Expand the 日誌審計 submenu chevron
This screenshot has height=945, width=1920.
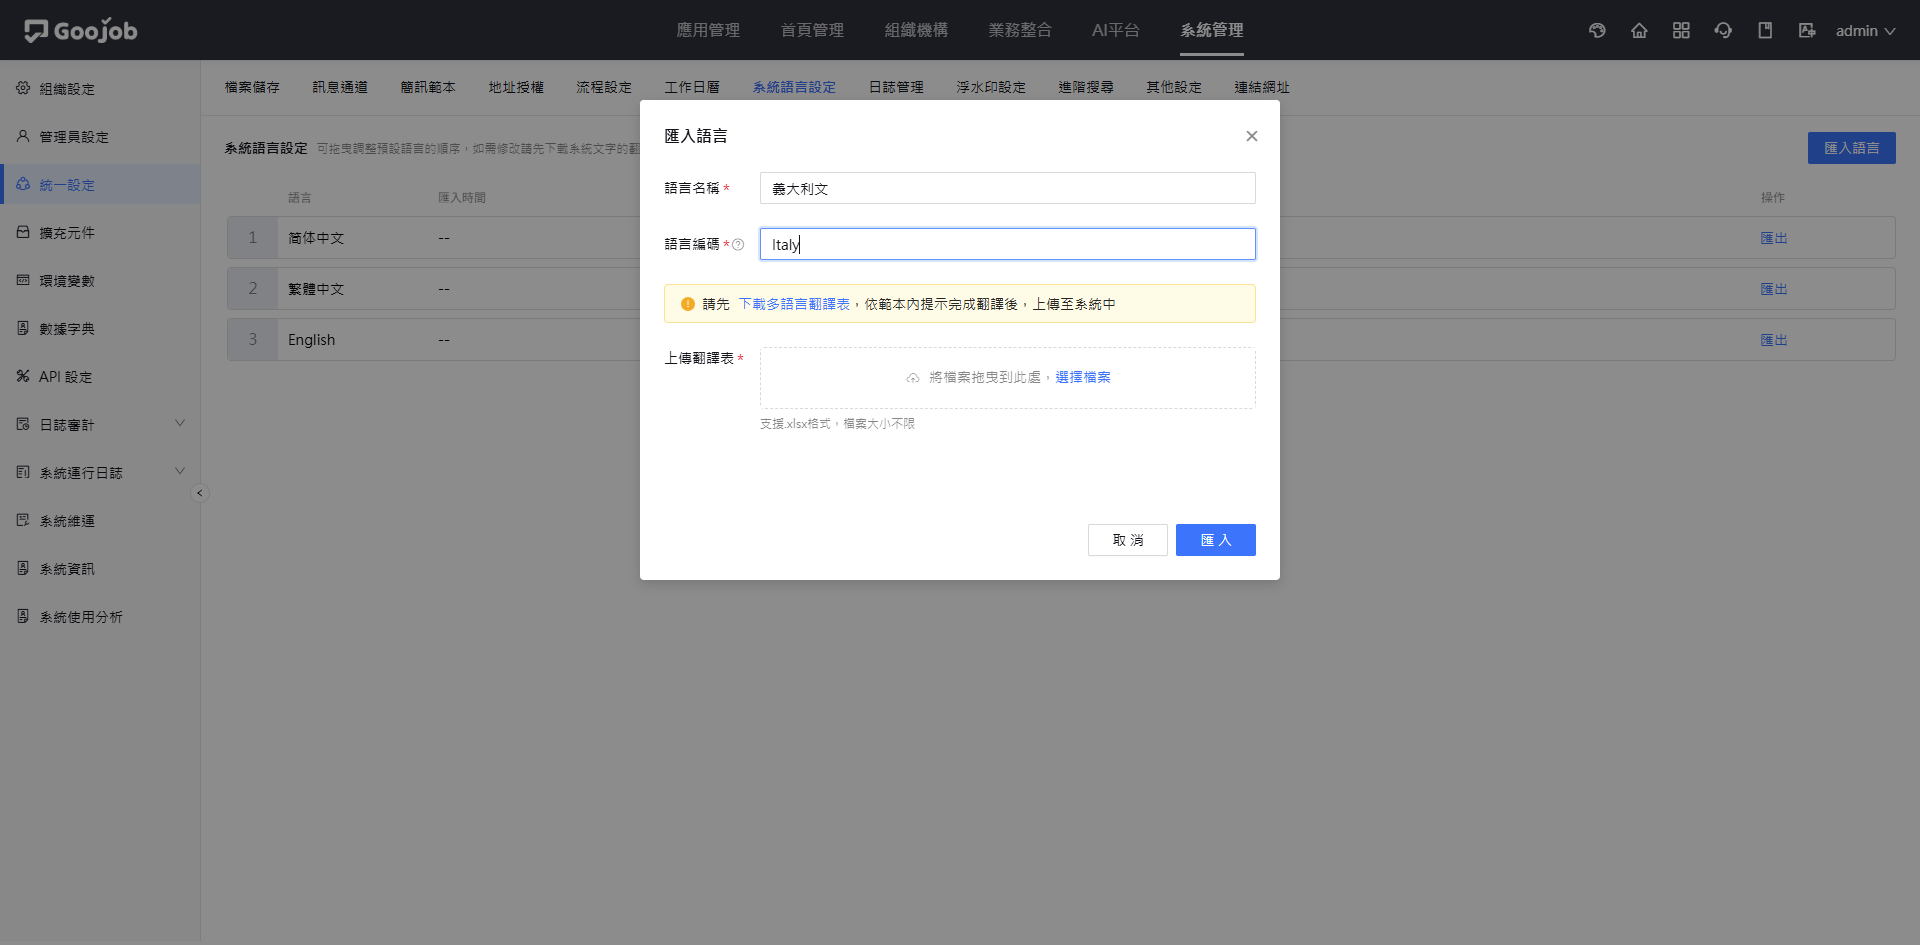(180, 423)
